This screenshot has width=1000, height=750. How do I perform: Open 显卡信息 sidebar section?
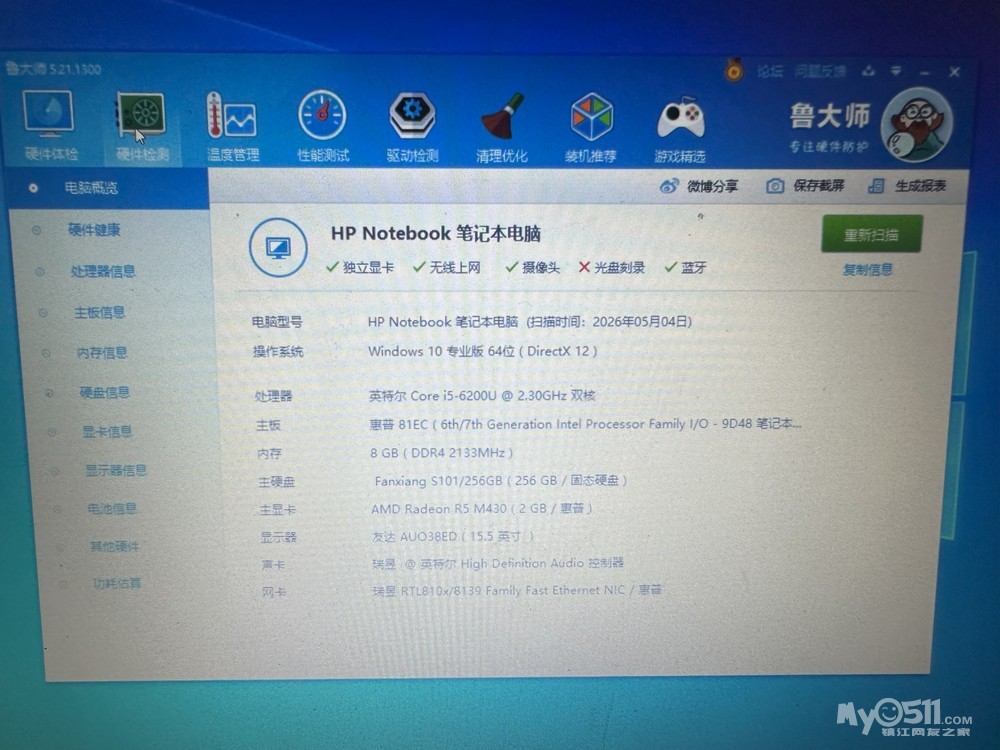(107, 432)
